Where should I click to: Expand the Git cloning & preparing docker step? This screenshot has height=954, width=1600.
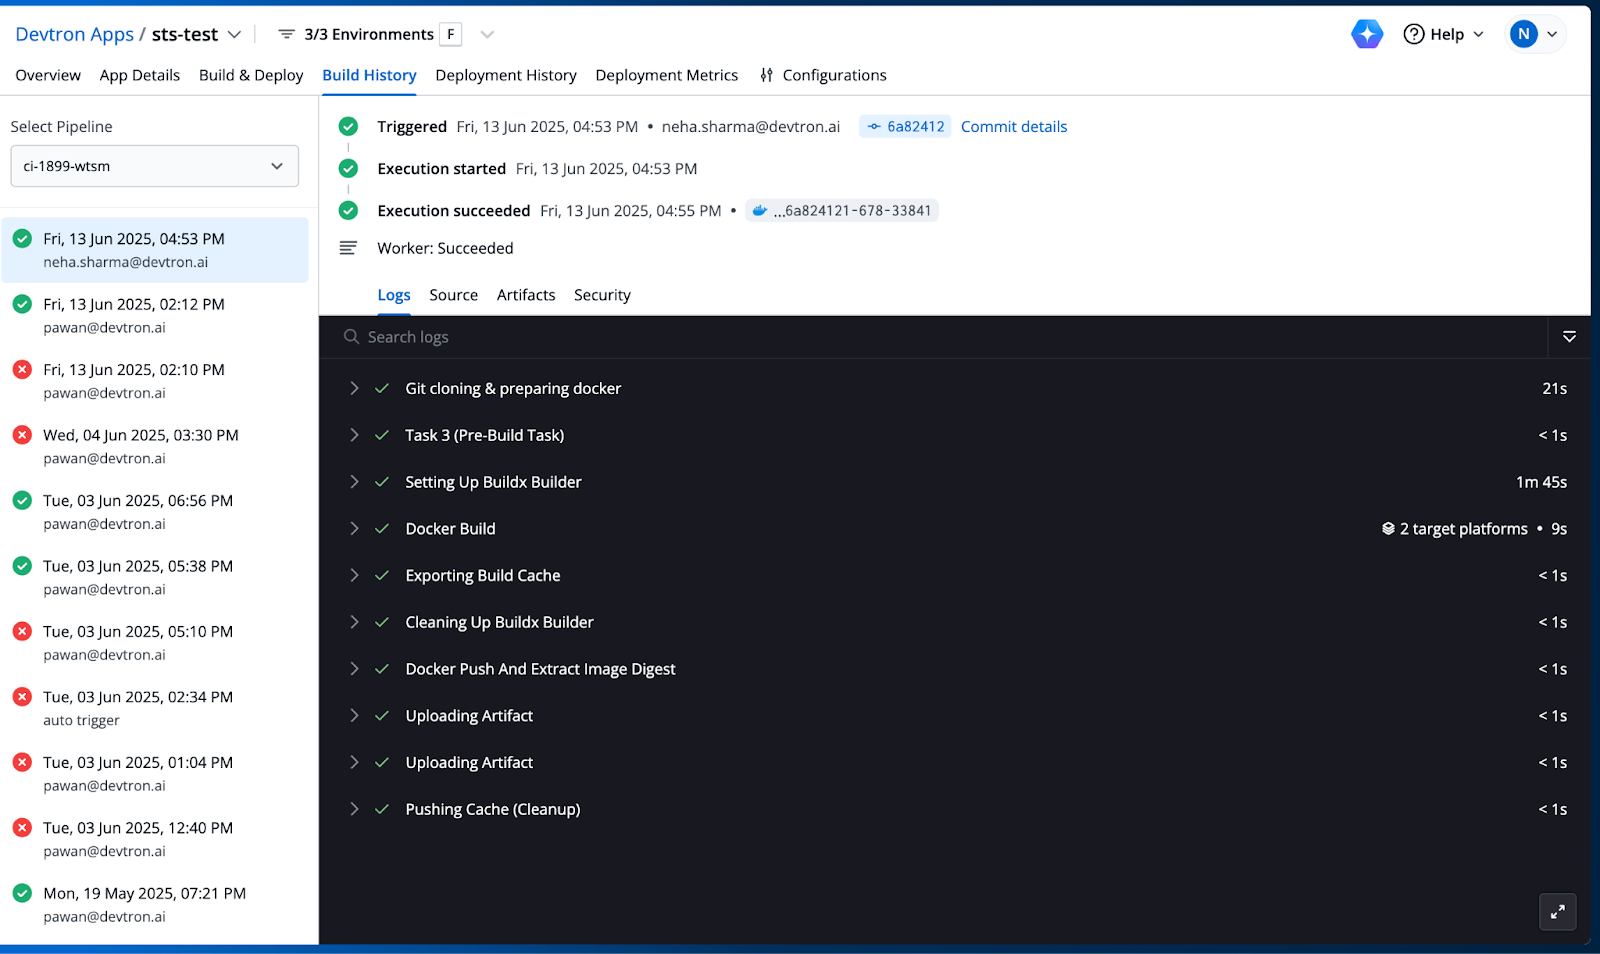tap(354, 388)
